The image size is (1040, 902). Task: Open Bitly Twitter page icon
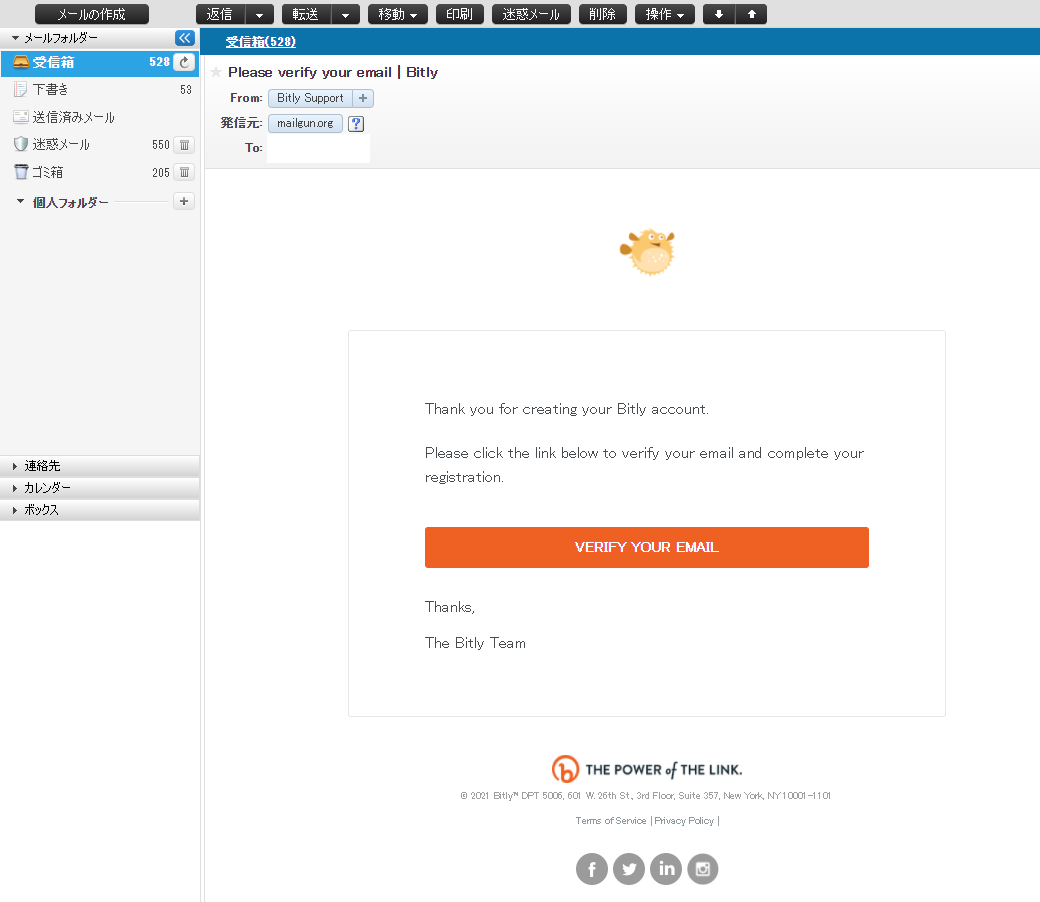tap(629, 869)
